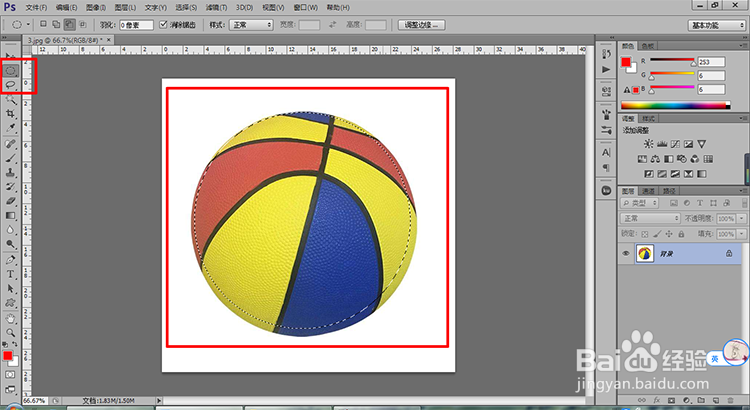Hide the Background layer eye icon
The height and width of the screenshot is (410, 750).
pos(626,254)
